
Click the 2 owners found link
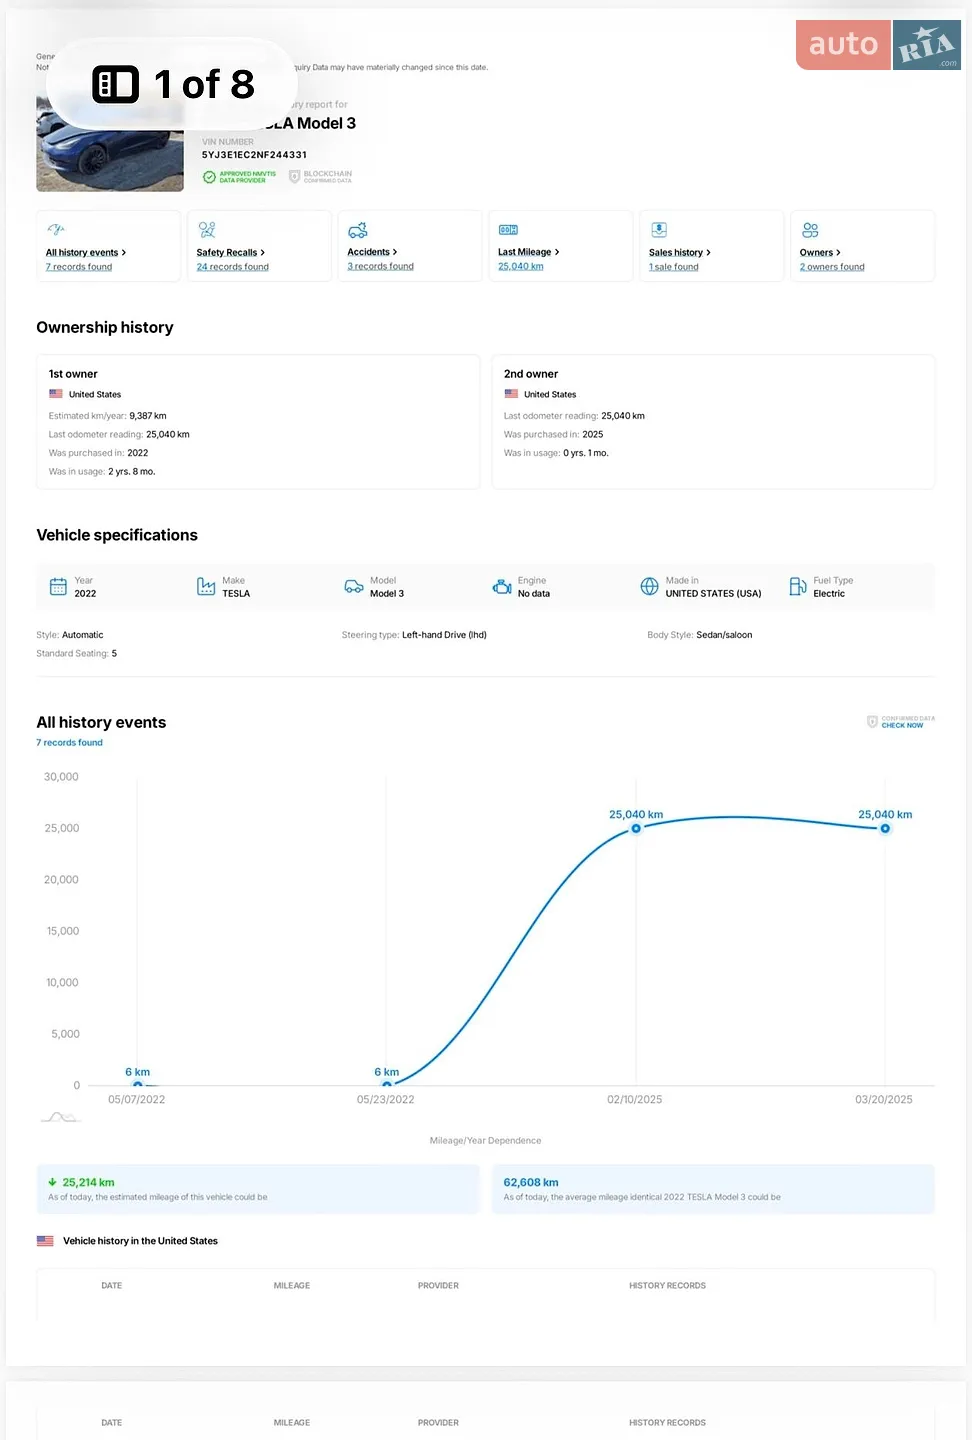click(x=832, y=267)
